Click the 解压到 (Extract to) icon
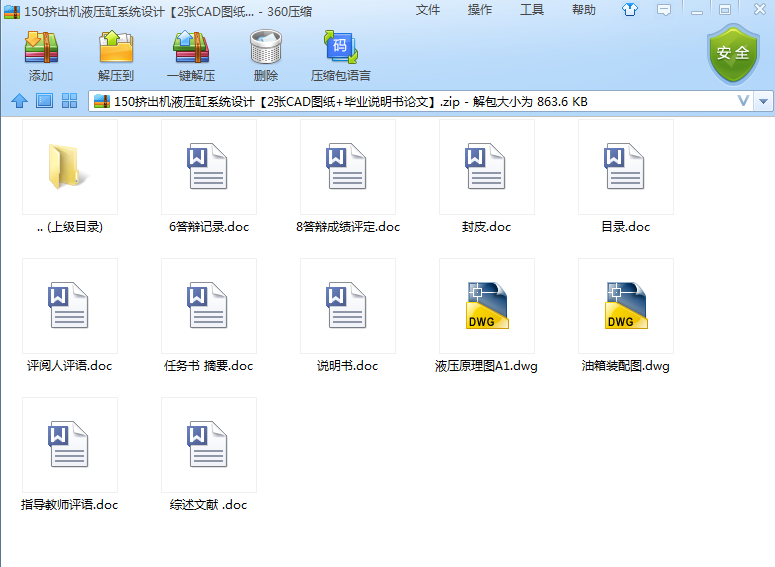This screenshot has height=567, width=775. tap(116, 47)
